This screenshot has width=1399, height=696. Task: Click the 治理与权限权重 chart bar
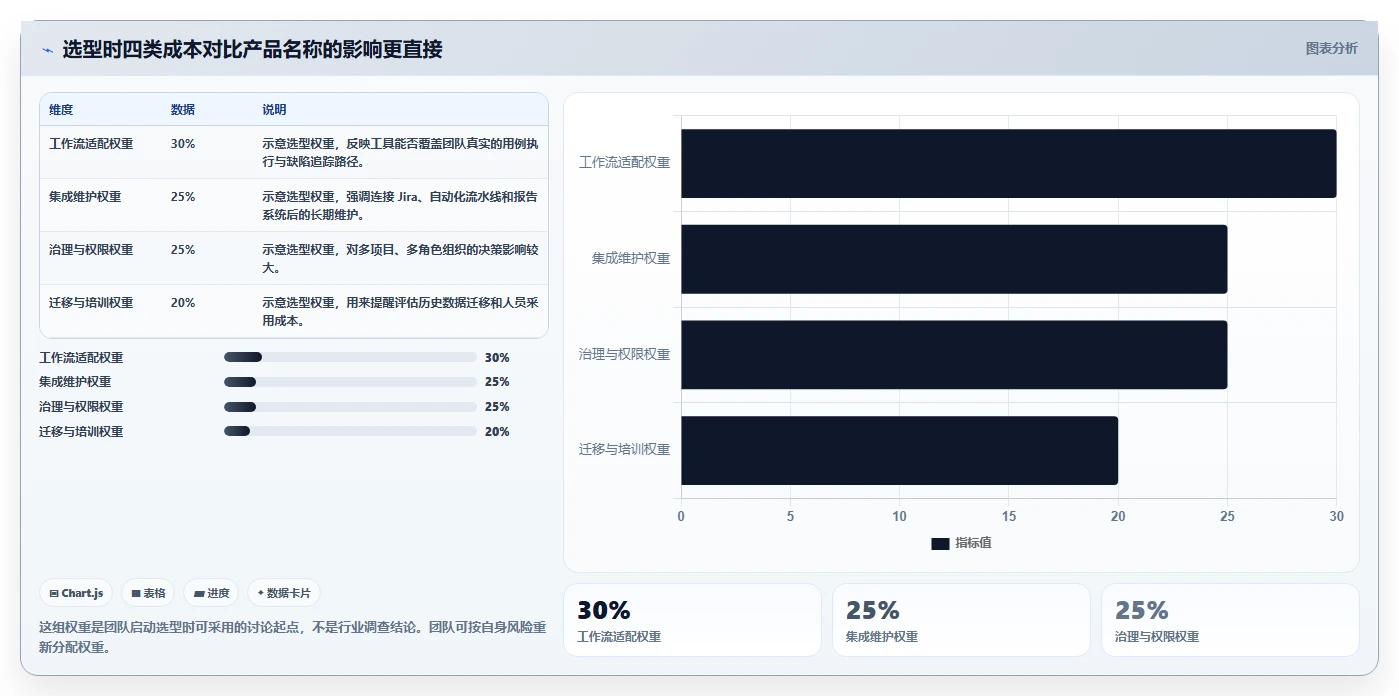point(954,354)
